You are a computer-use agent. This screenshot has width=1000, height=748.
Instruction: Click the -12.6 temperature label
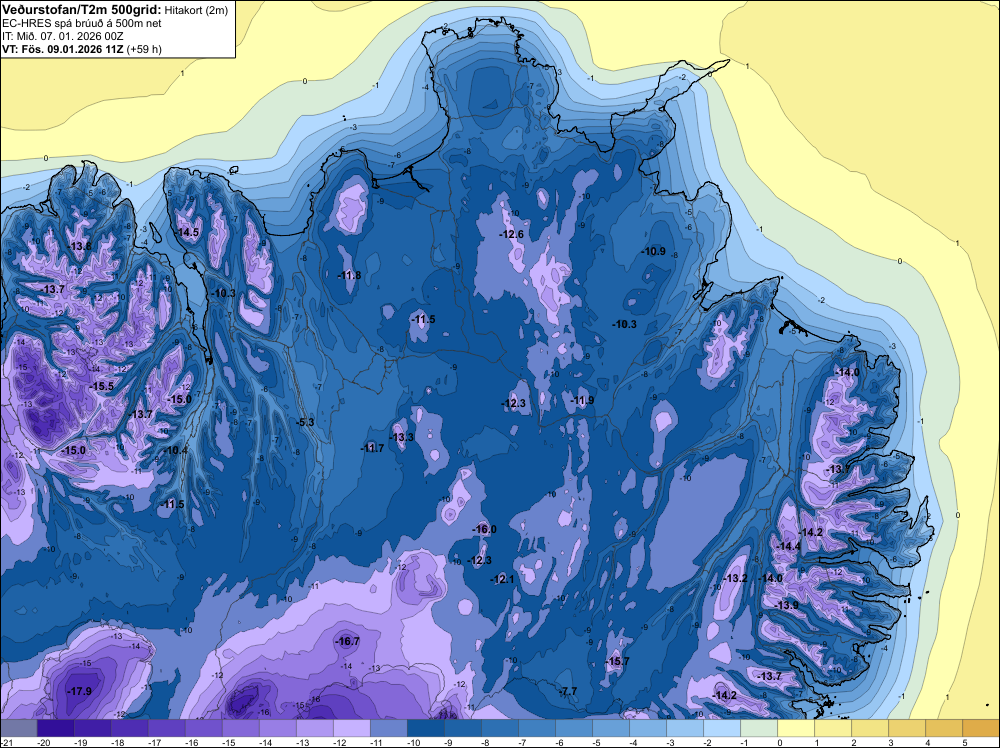pos(511,235)
